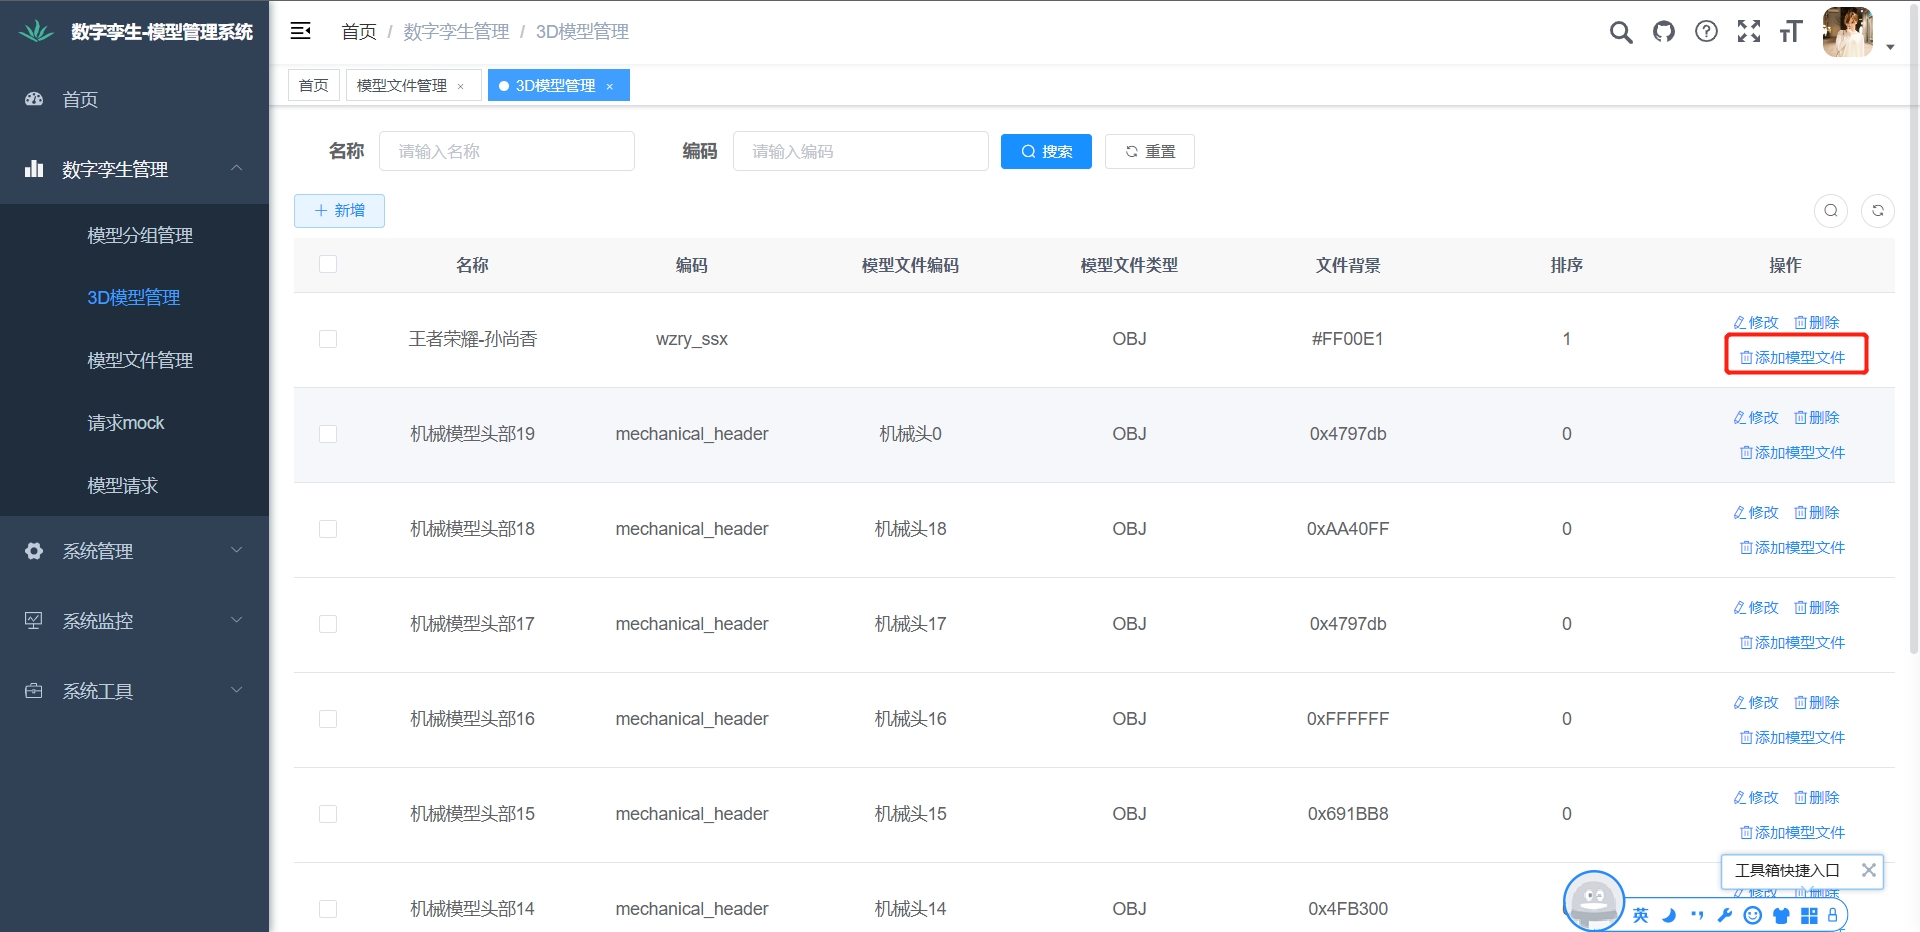Click the user avatar thumbnail
The image size is (1920, 932).
point(1847,32)
